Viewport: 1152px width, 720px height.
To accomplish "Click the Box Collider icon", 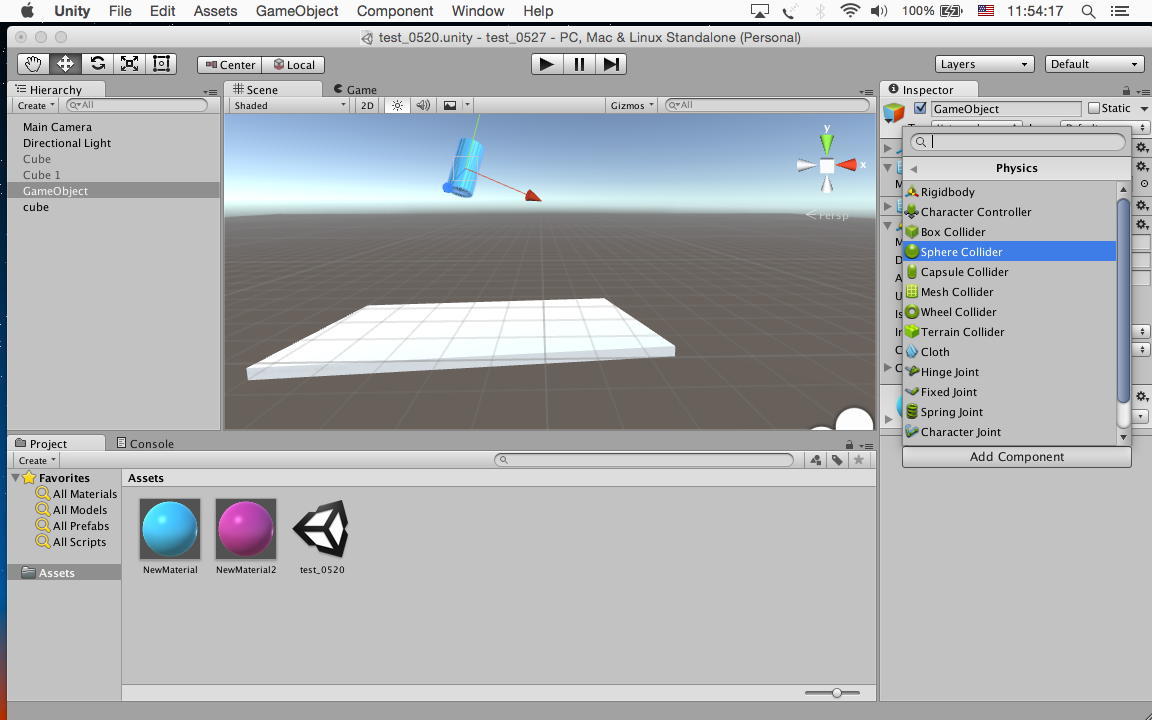I will (912, 231).
